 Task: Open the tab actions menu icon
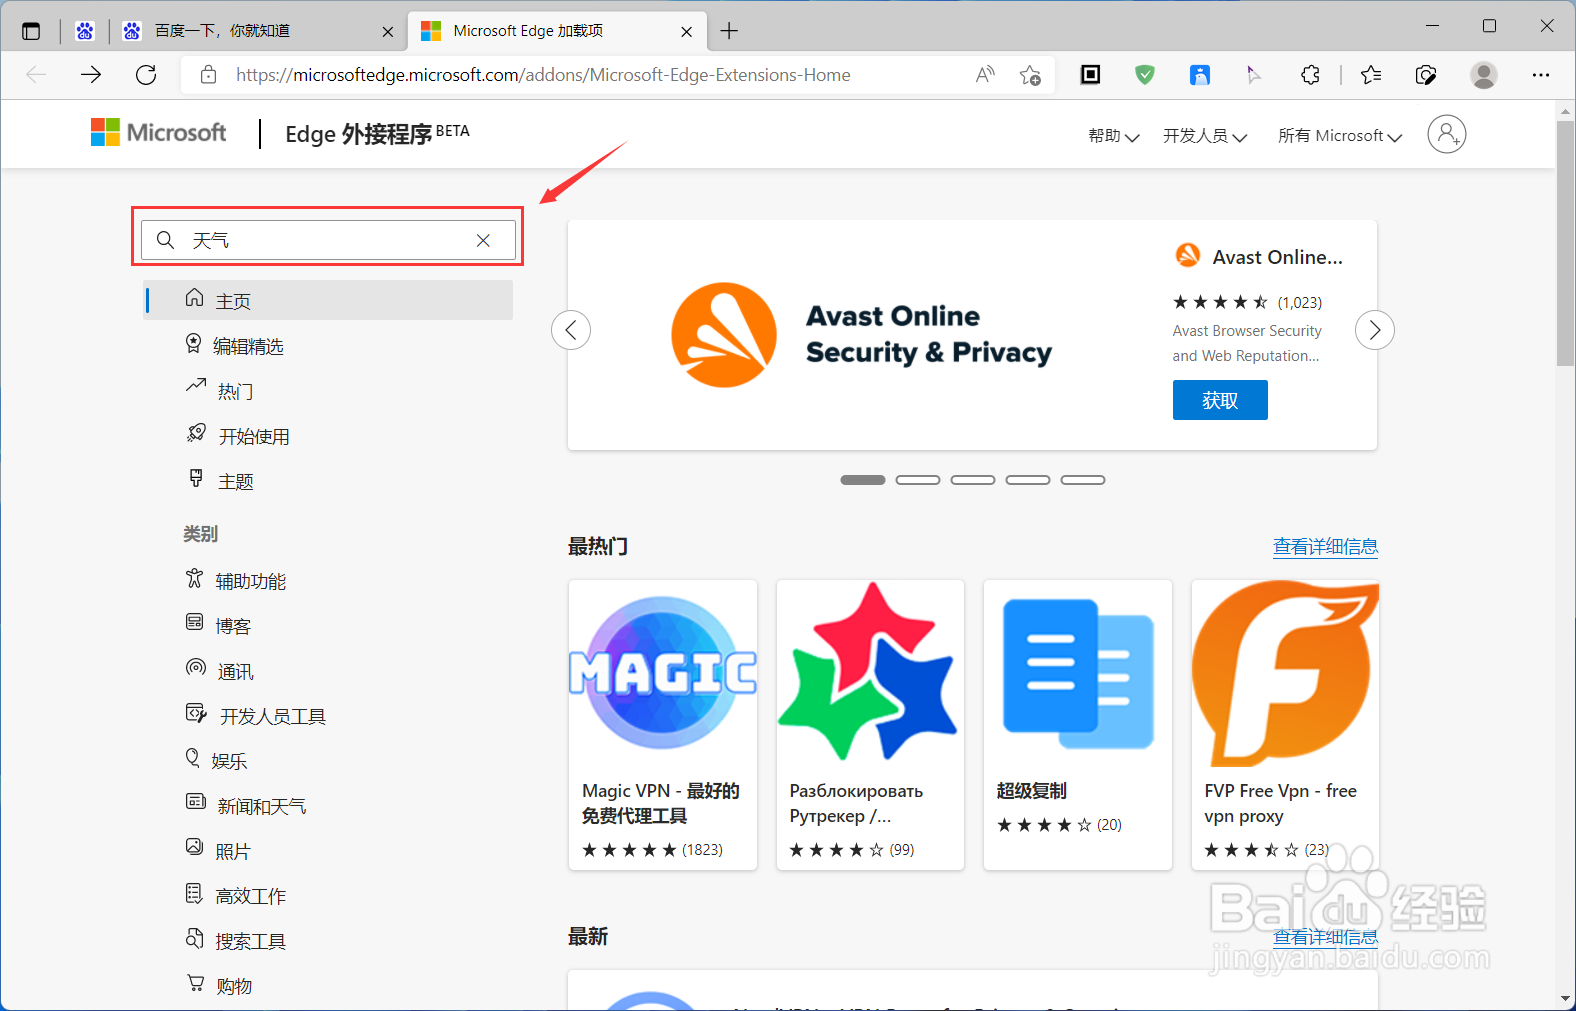pos(31,31)
